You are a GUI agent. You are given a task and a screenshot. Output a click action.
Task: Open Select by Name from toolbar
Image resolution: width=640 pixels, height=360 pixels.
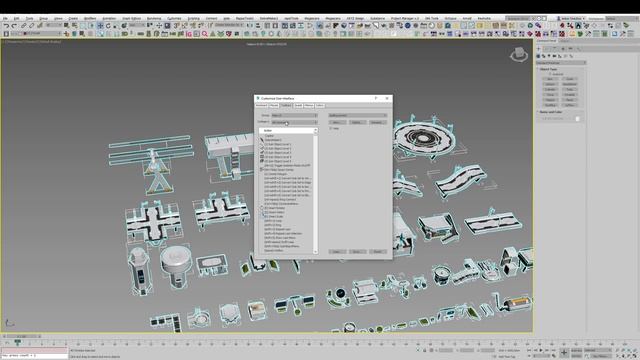coord(75,26)
